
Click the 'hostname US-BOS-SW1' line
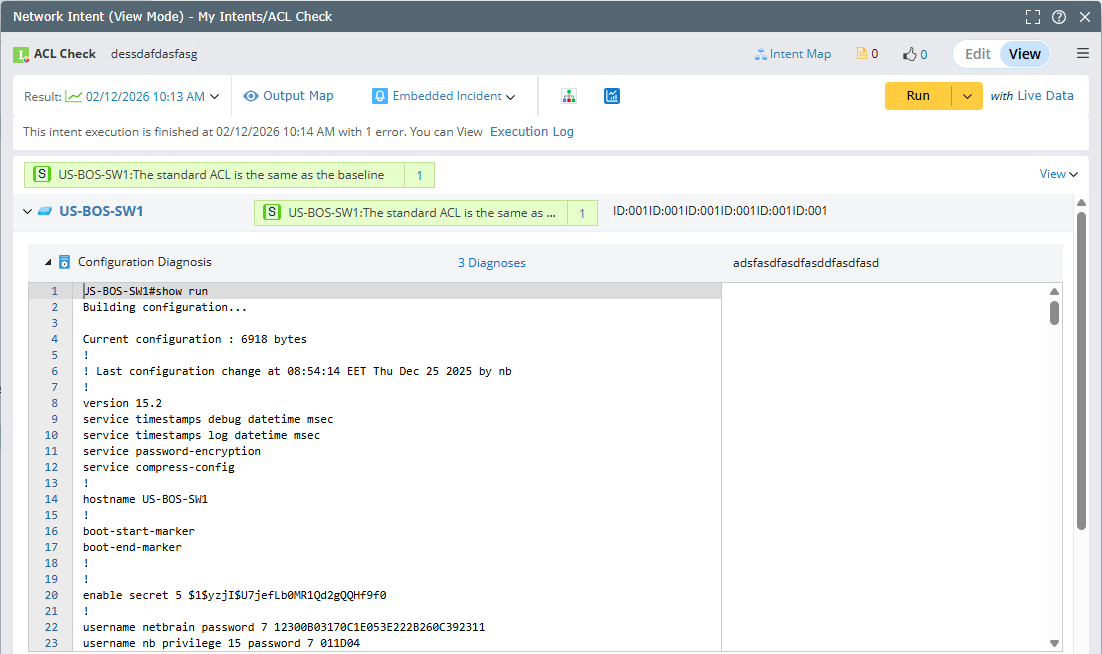click(x=145, y=499)
